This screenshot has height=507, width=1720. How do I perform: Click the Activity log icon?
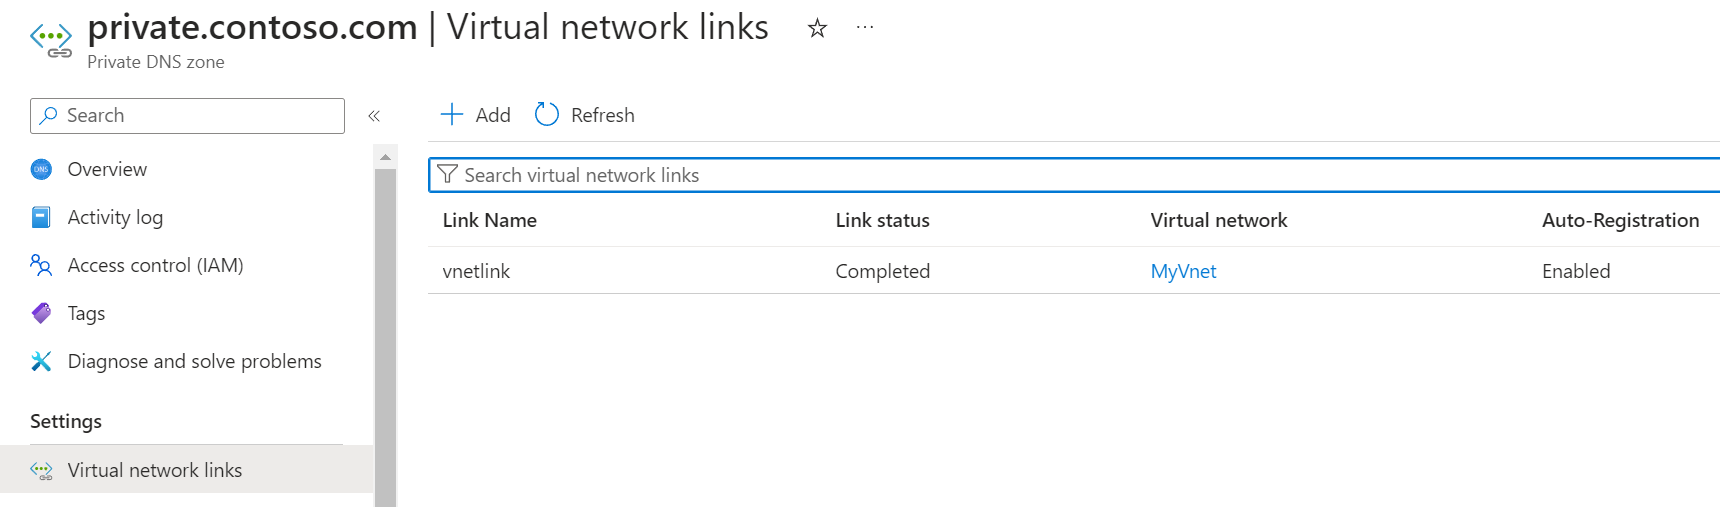click(41, 217)
